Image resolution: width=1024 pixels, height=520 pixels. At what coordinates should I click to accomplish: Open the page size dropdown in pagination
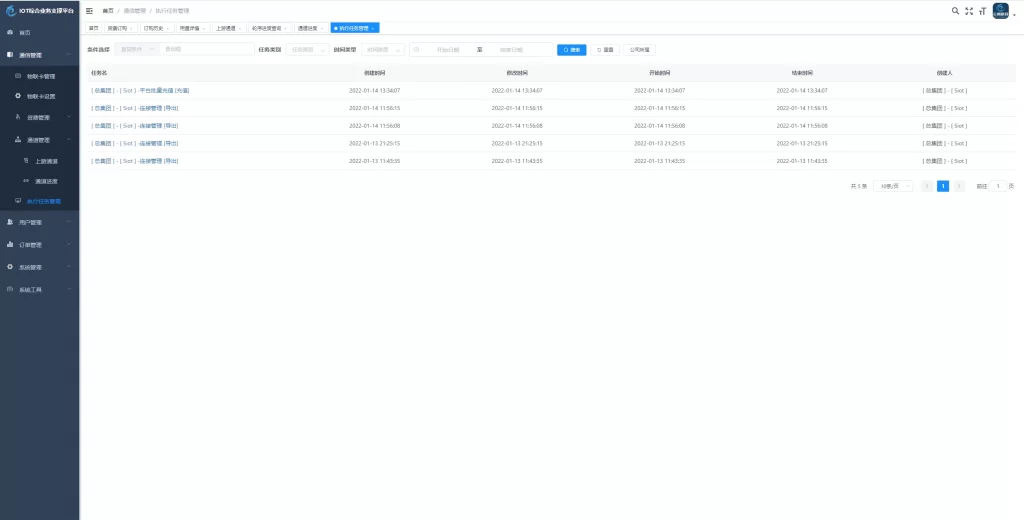coord(892,186)
